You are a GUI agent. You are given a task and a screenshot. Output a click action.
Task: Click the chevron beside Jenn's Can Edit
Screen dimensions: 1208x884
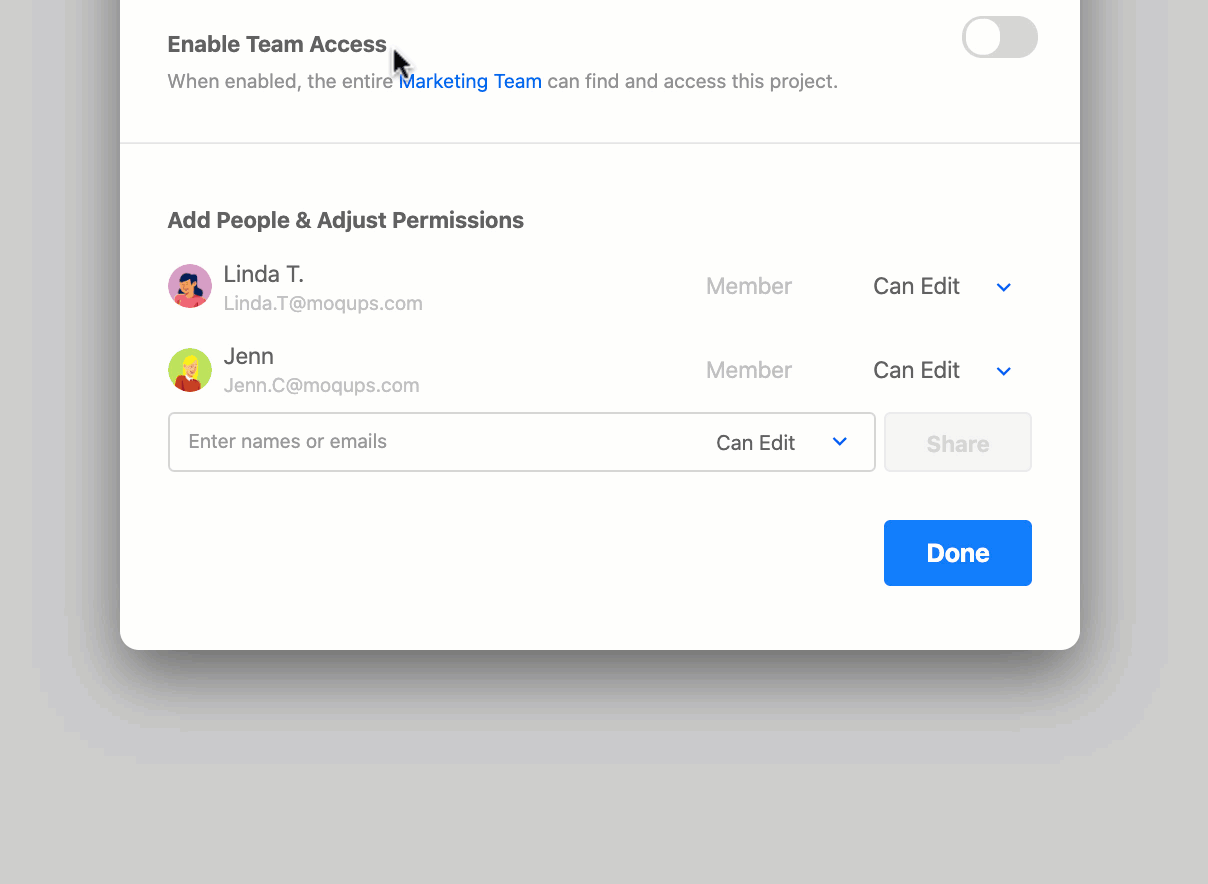pyautogui.click(x=1003, y=371)
